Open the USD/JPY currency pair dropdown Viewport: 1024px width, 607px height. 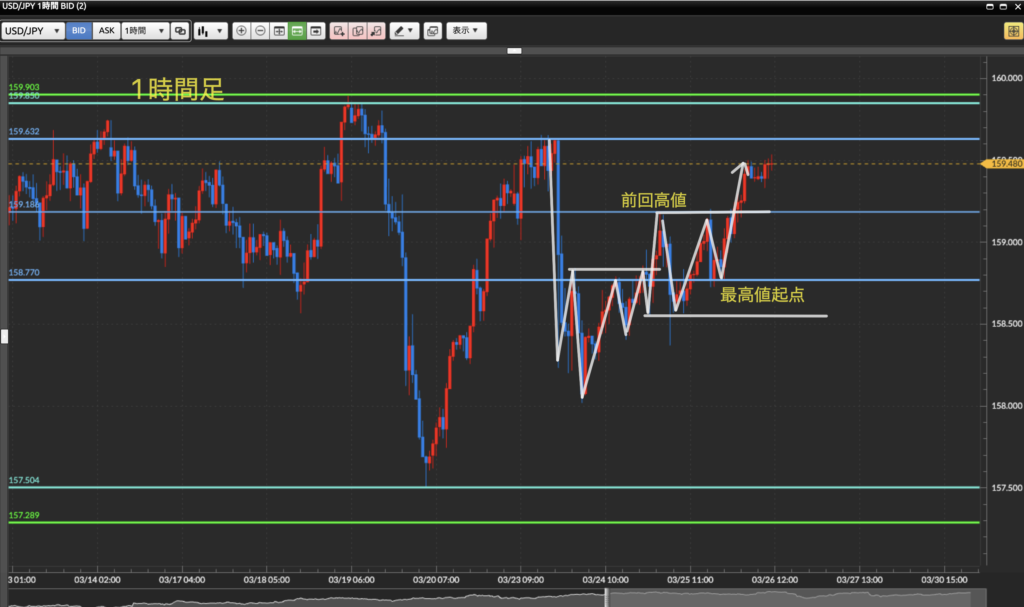coord(33,31)
